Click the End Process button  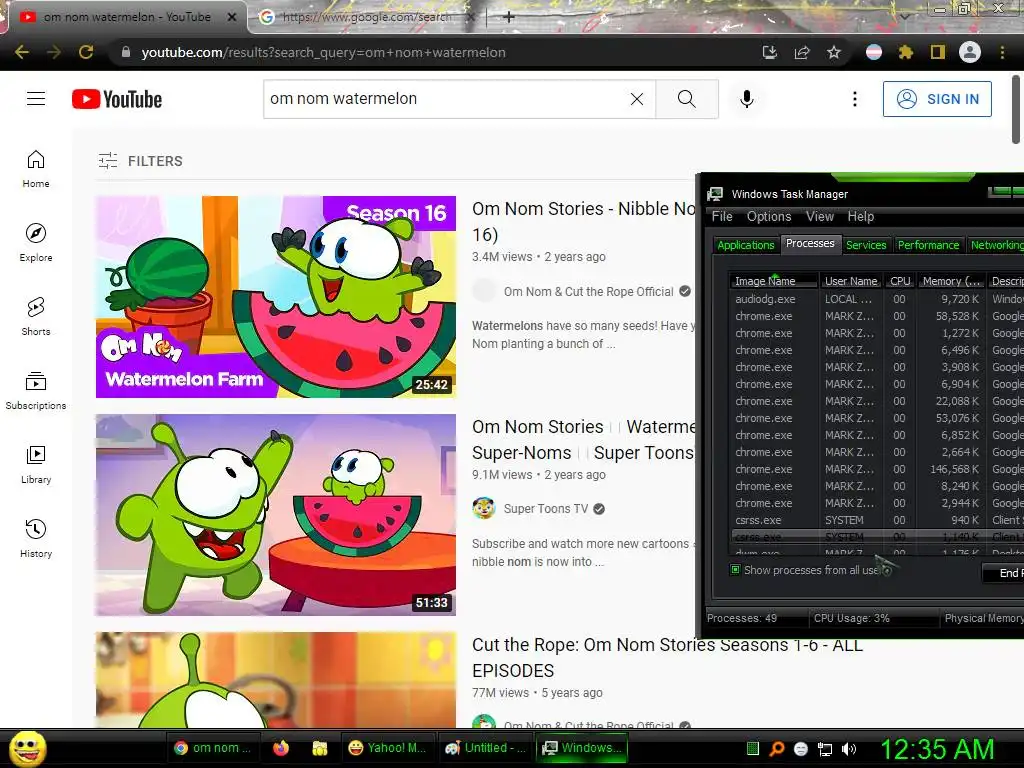(x=1004, y=573)
